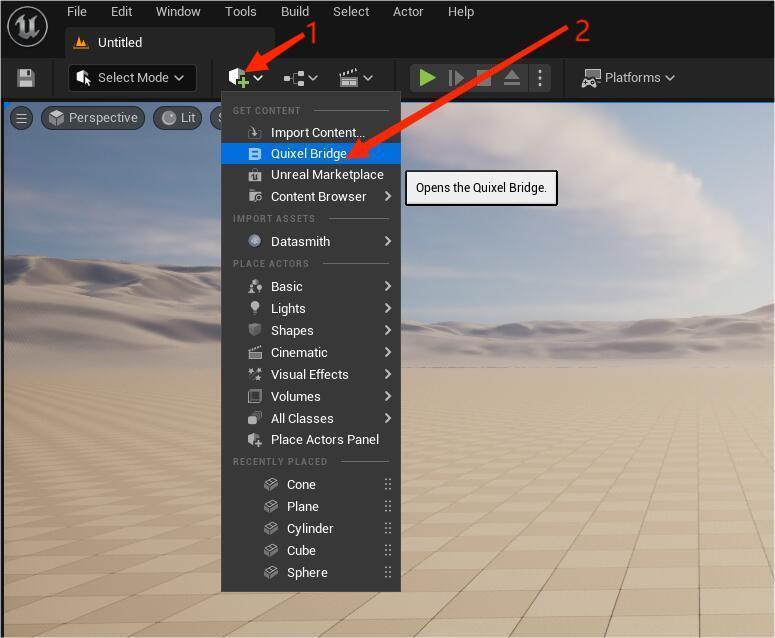Click the Sphere row drag-handle dots
The width and height of the screenshot is (775, 638).
click(x=388, y=573)
